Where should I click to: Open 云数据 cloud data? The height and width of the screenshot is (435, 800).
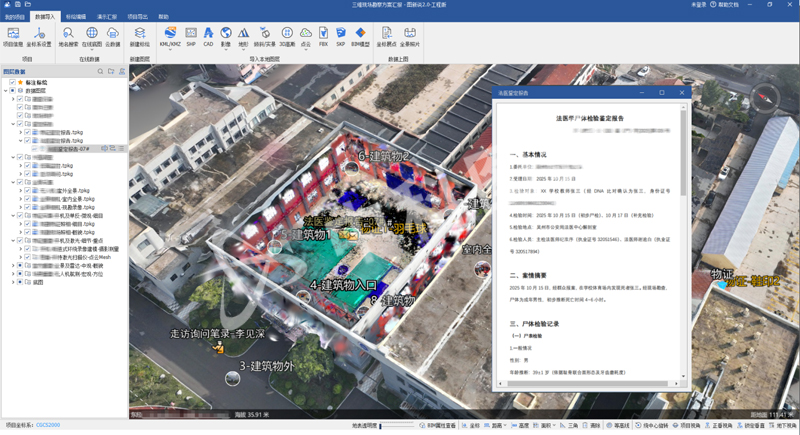click(113, 37)
